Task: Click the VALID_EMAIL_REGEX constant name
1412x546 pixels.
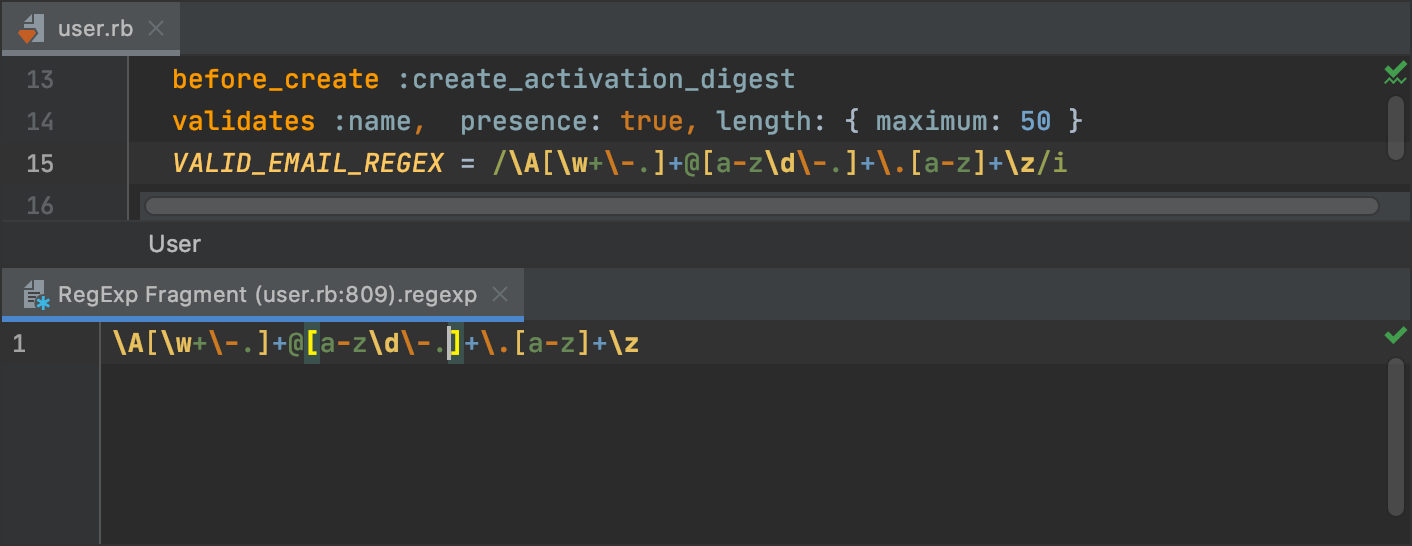Action: coord(307,163)
